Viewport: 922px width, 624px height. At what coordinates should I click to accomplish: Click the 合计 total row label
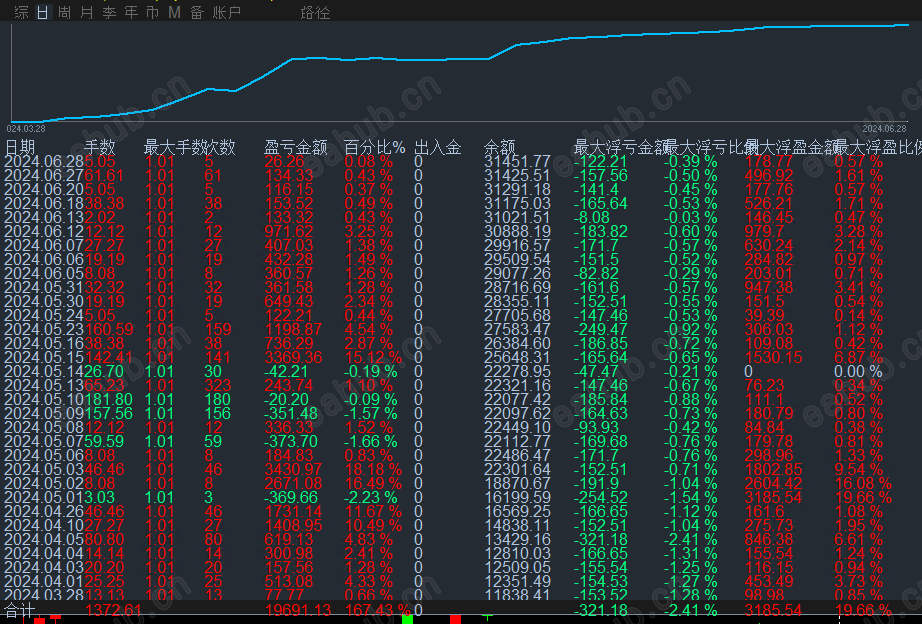point(20,610)
